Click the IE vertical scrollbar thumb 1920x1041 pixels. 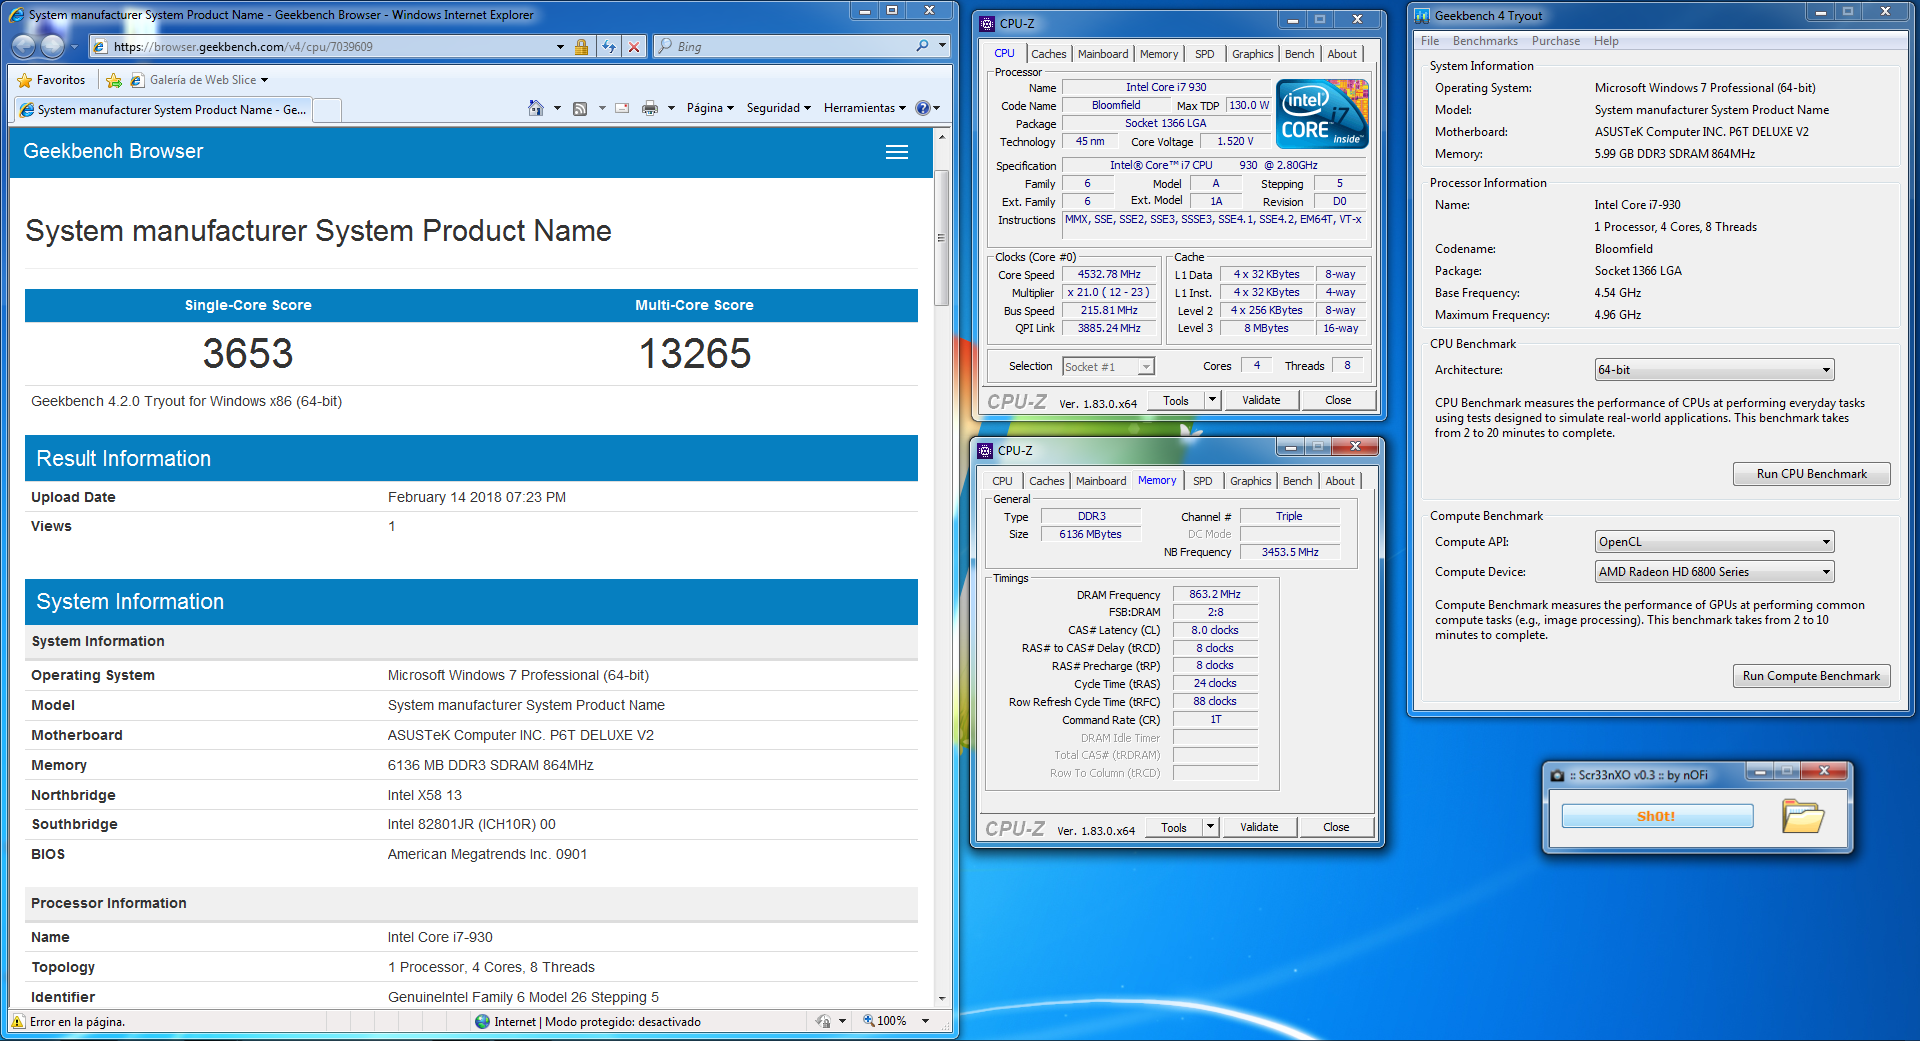[941, 238]
